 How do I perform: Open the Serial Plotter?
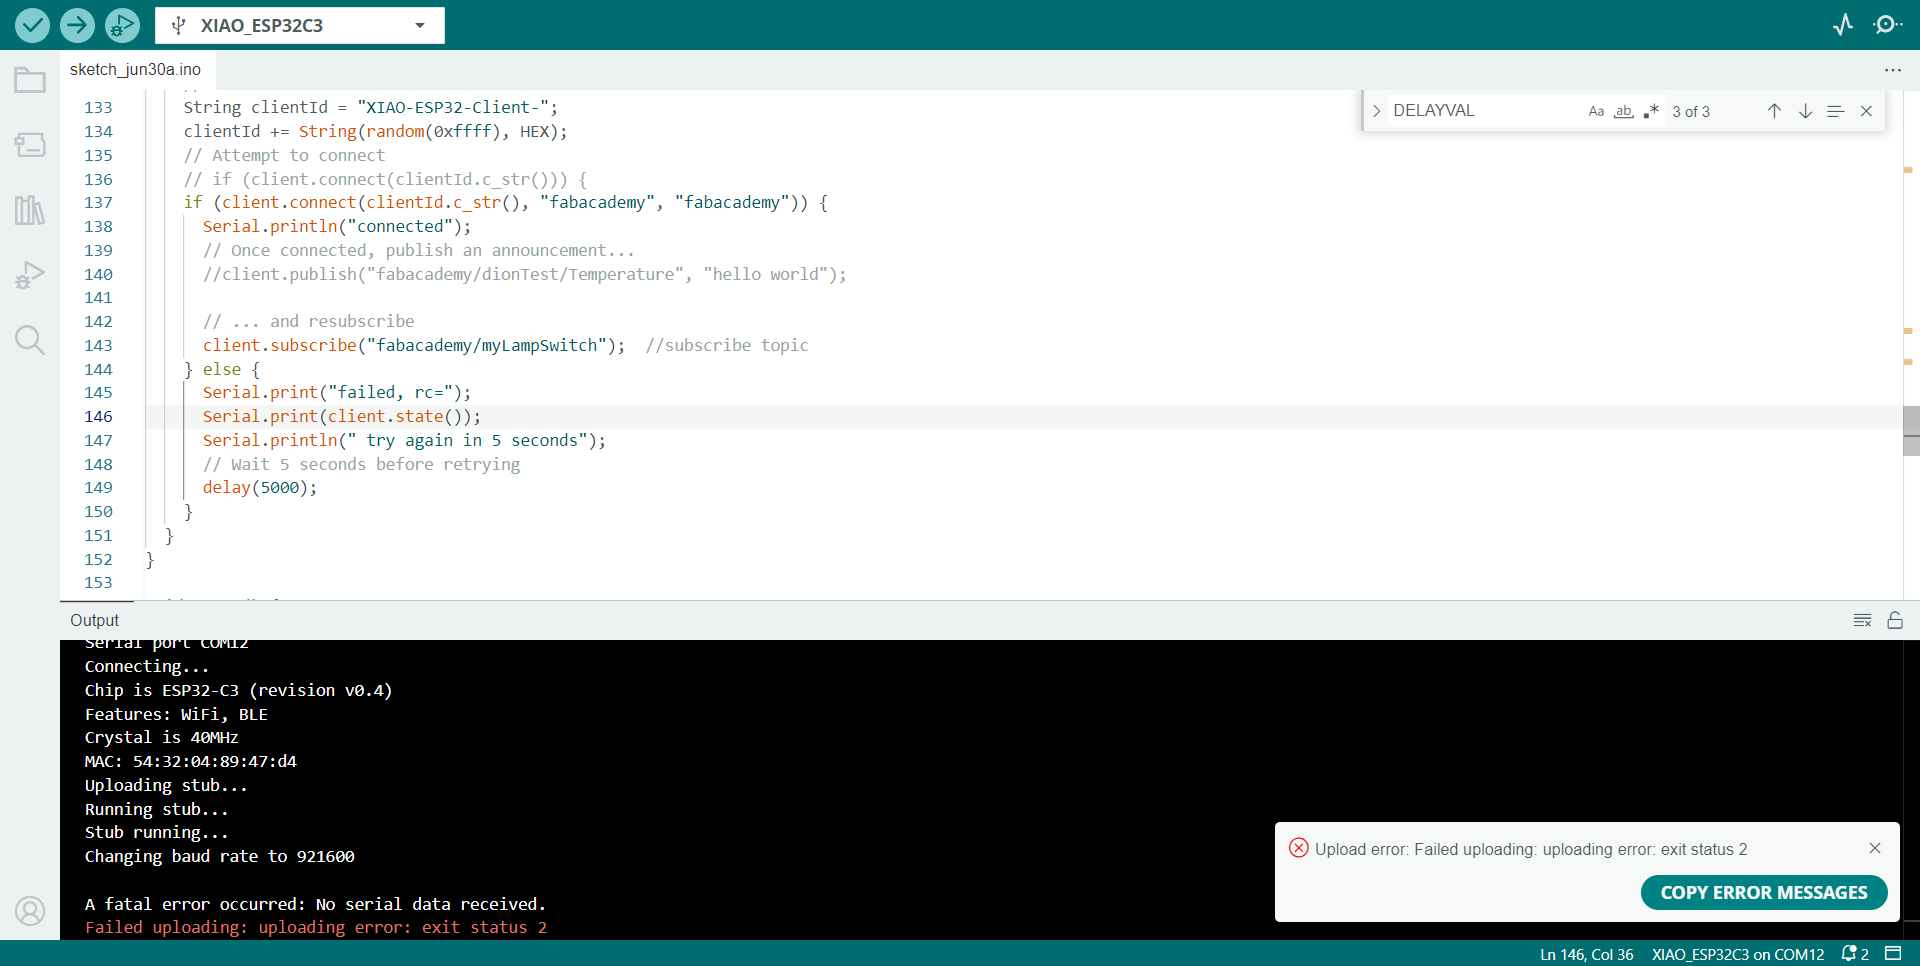(x=1843, y=25)
